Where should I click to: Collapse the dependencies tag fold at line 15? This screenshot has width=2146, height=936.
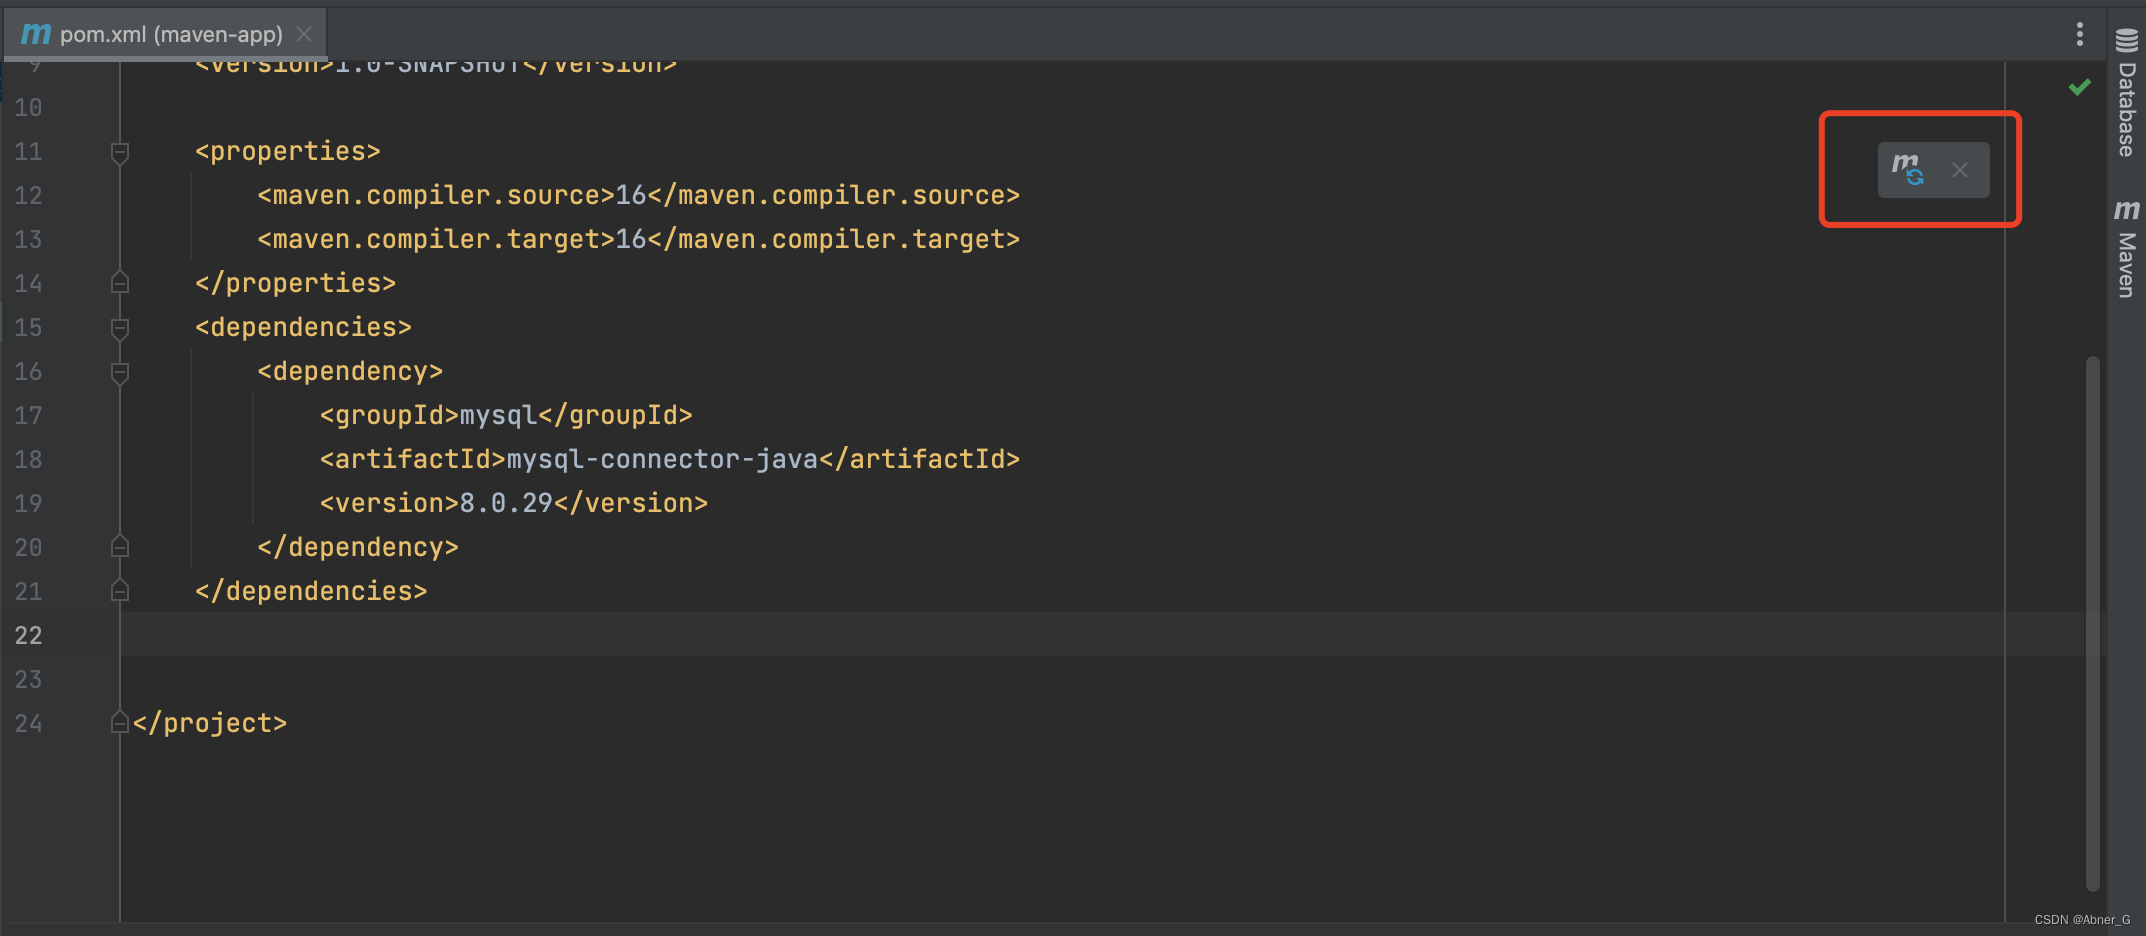click(x=120, y=328)
